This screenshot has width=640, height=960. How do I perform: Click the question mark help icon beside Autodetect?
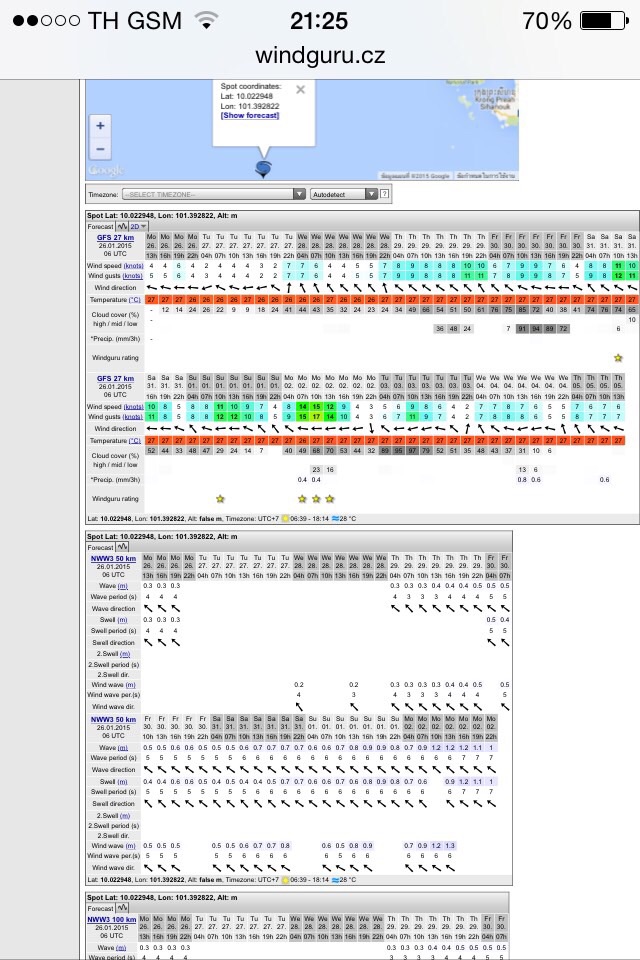coord(385,193)
